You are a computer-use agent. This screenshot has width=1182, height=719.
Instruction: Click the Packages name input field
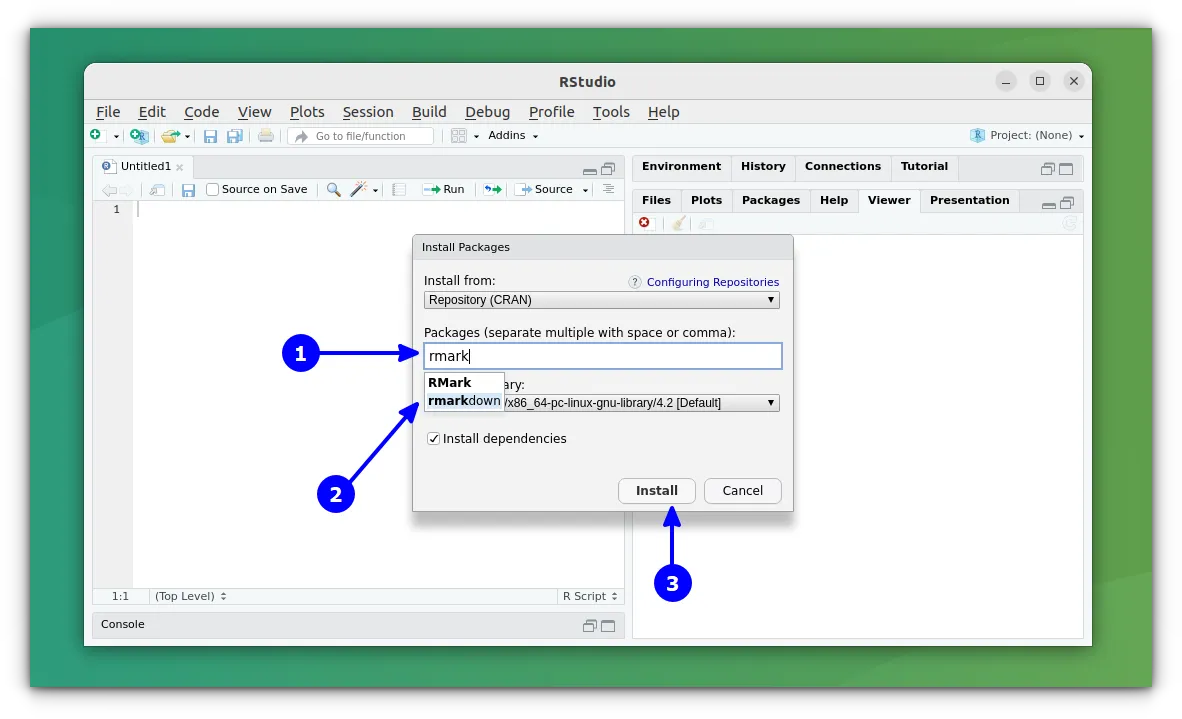coord(602,356)
